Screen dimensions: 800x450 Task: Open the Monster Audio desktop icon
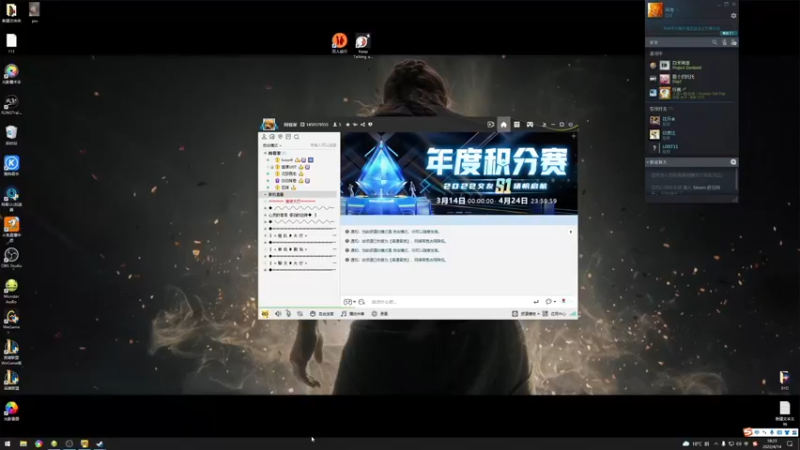(x=11, y=289)
